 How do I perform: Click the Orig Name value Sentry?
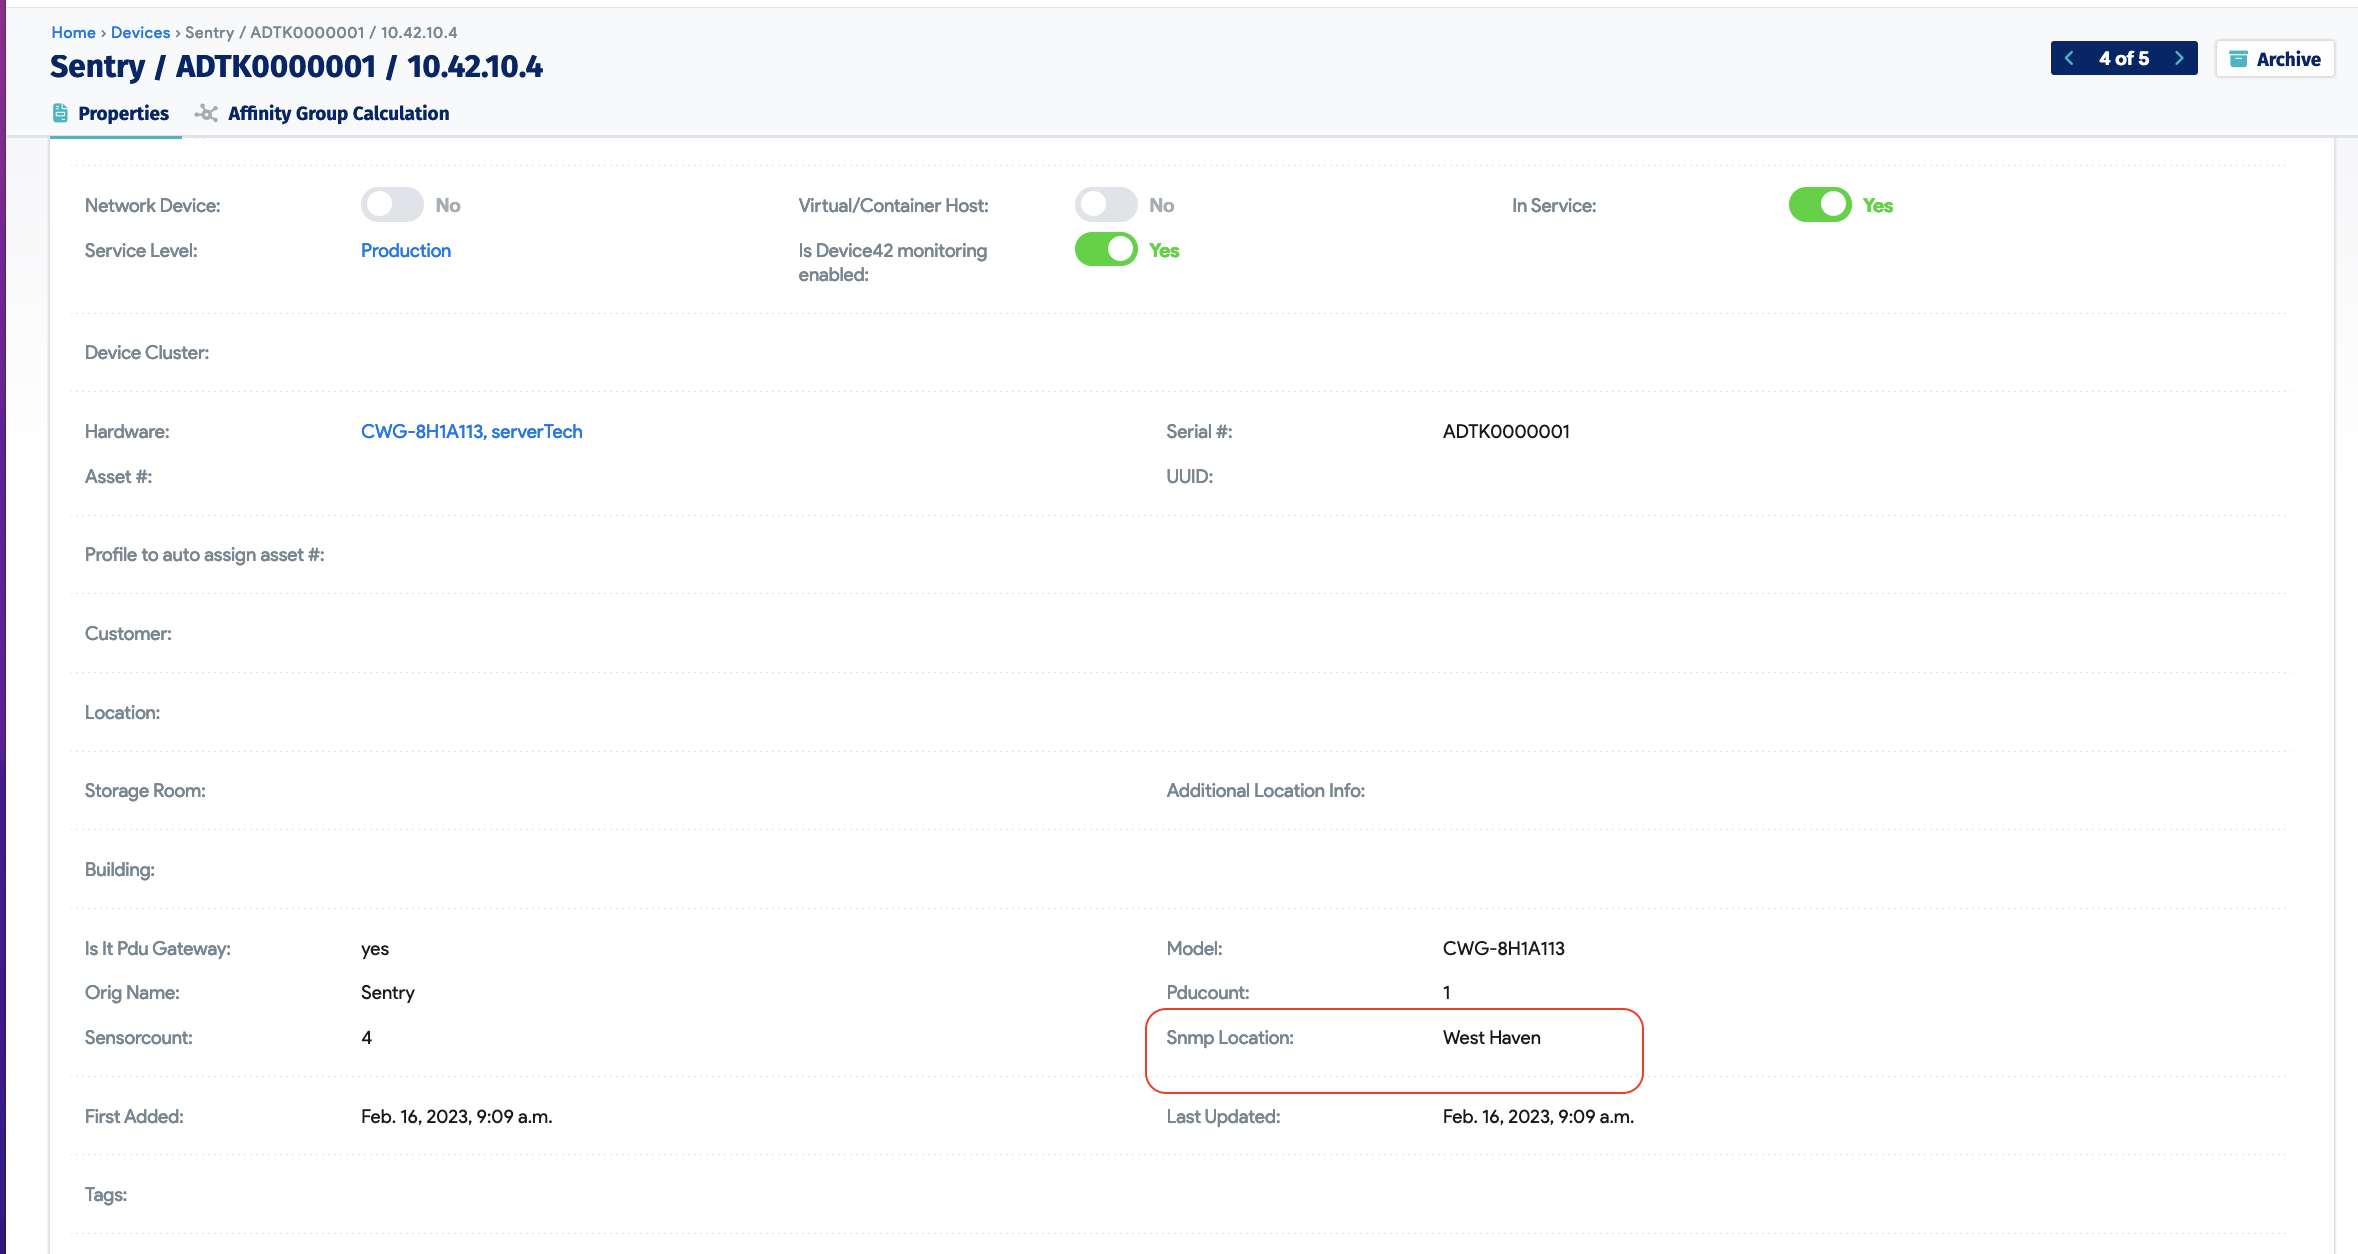pyautogui.click(x=387, y=992)
